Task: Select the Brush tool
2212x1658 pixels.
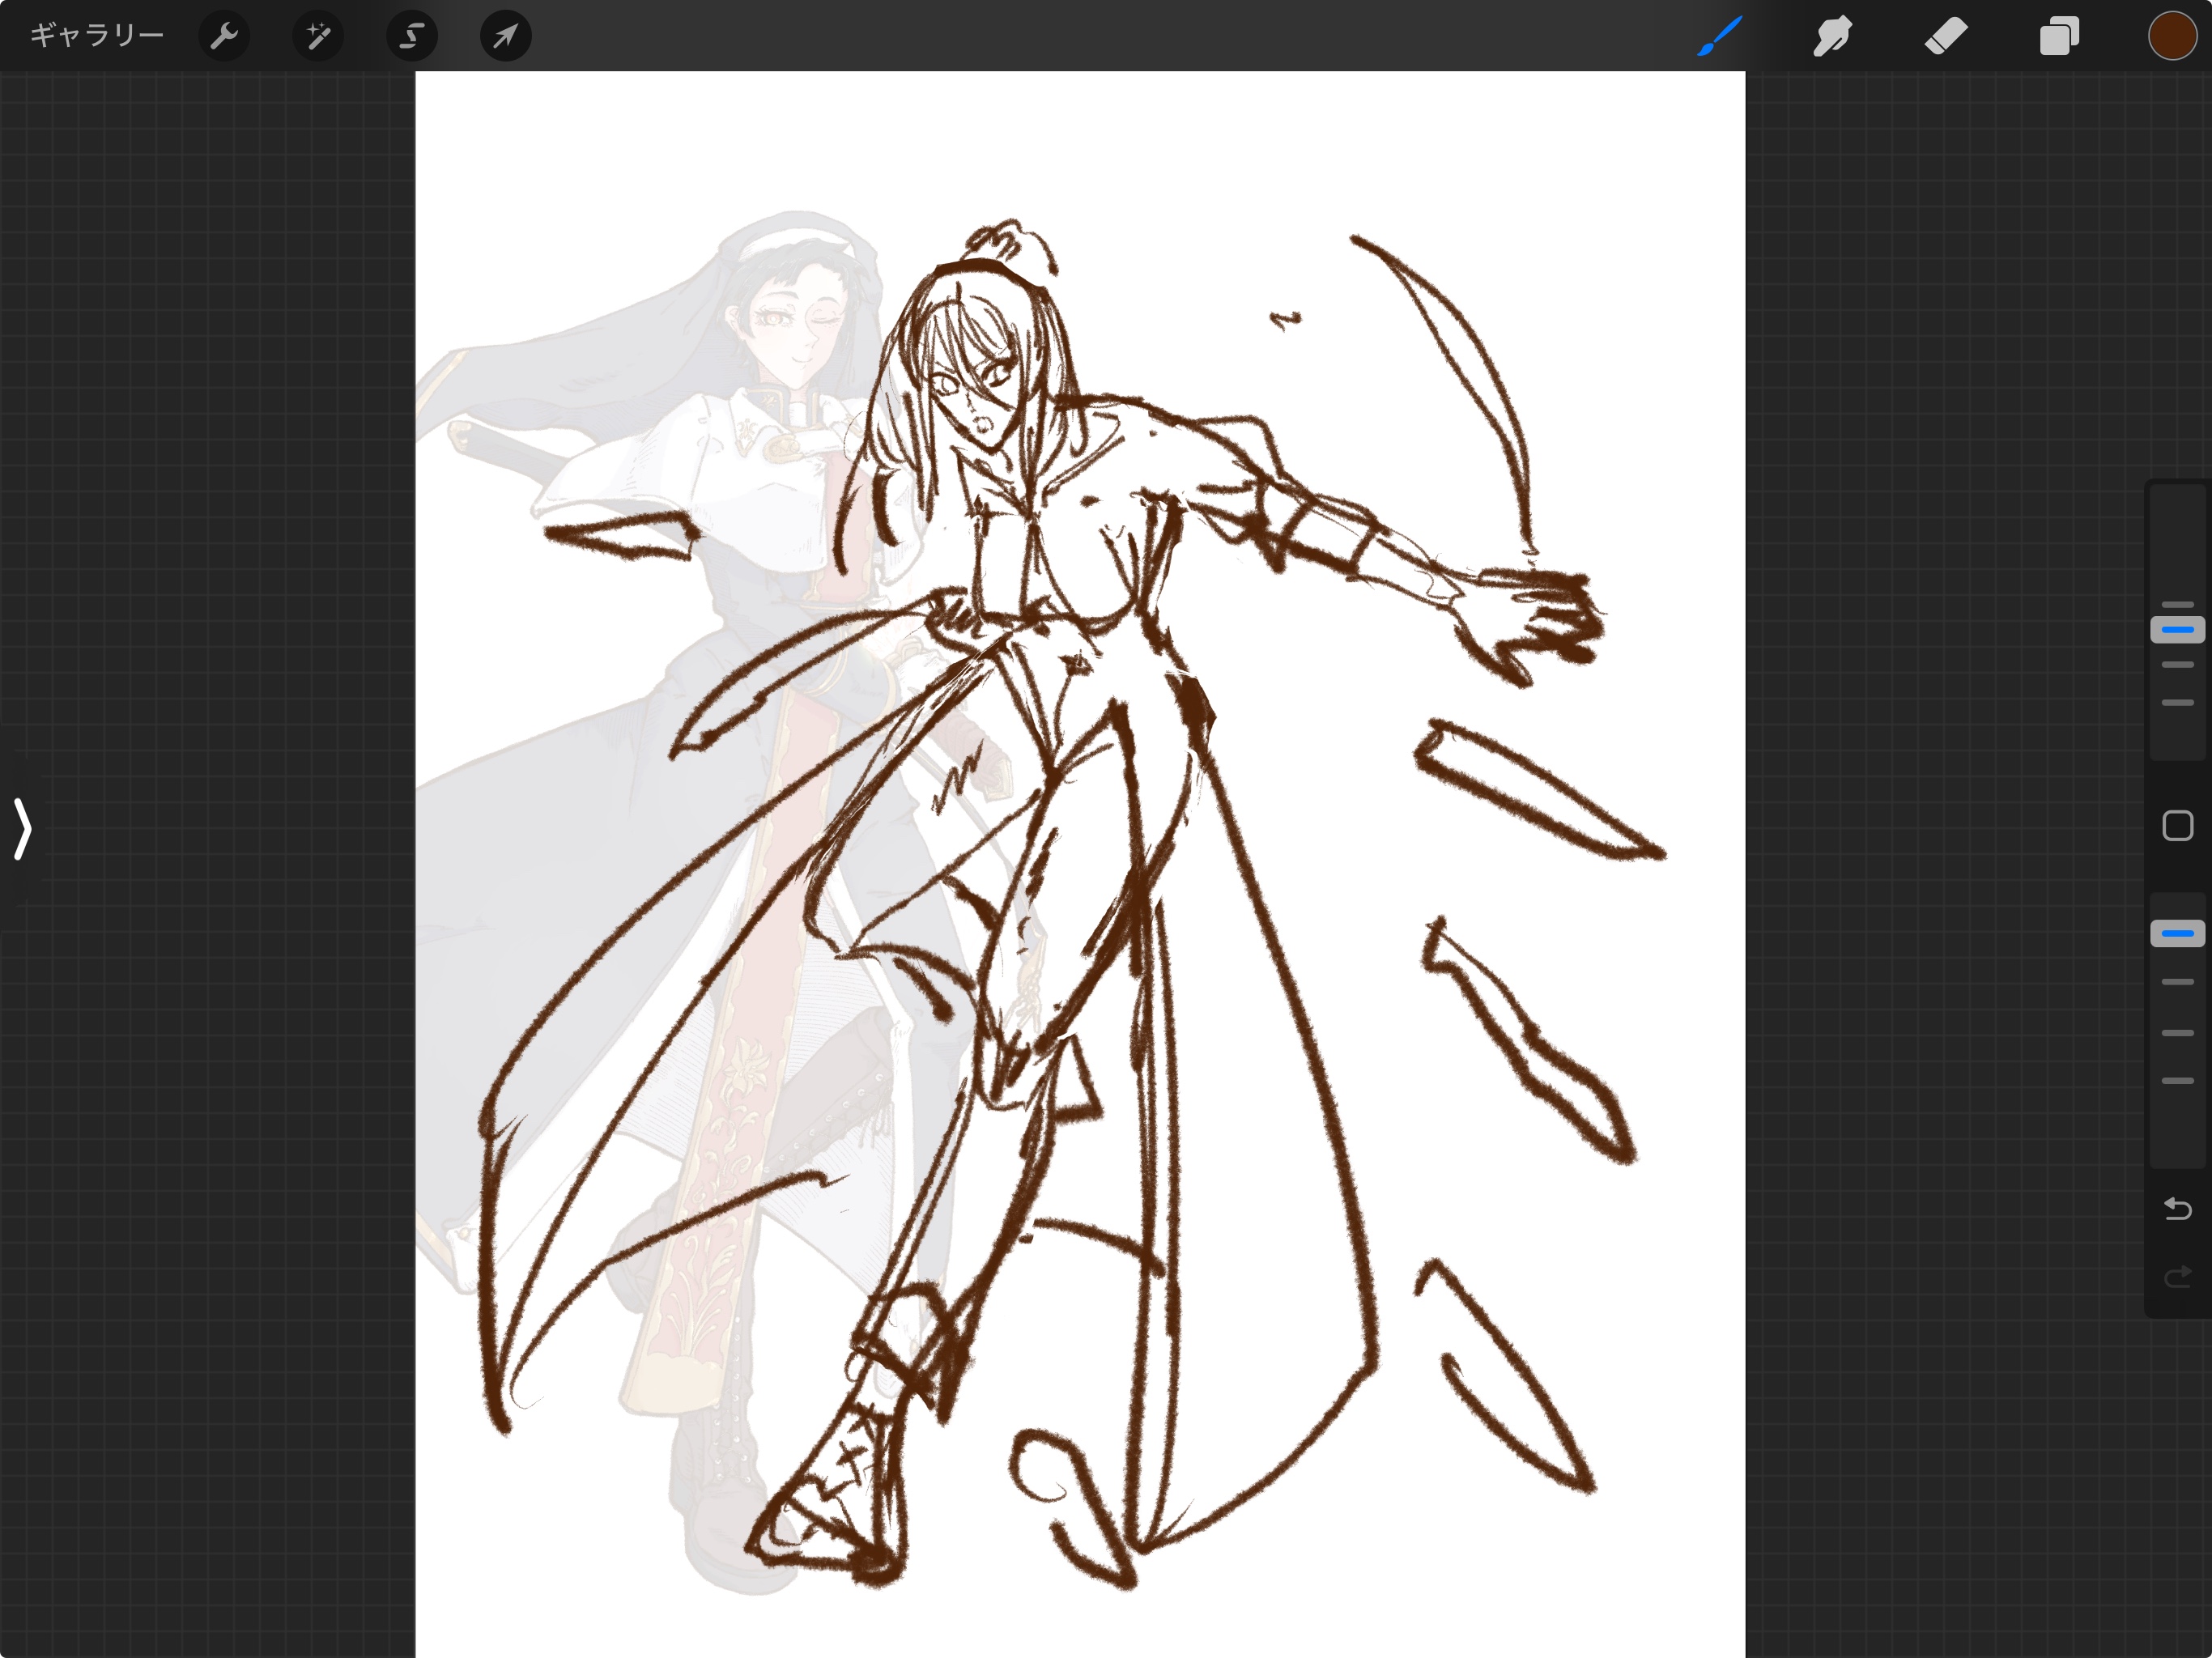Action: [x=1720, y=37]
